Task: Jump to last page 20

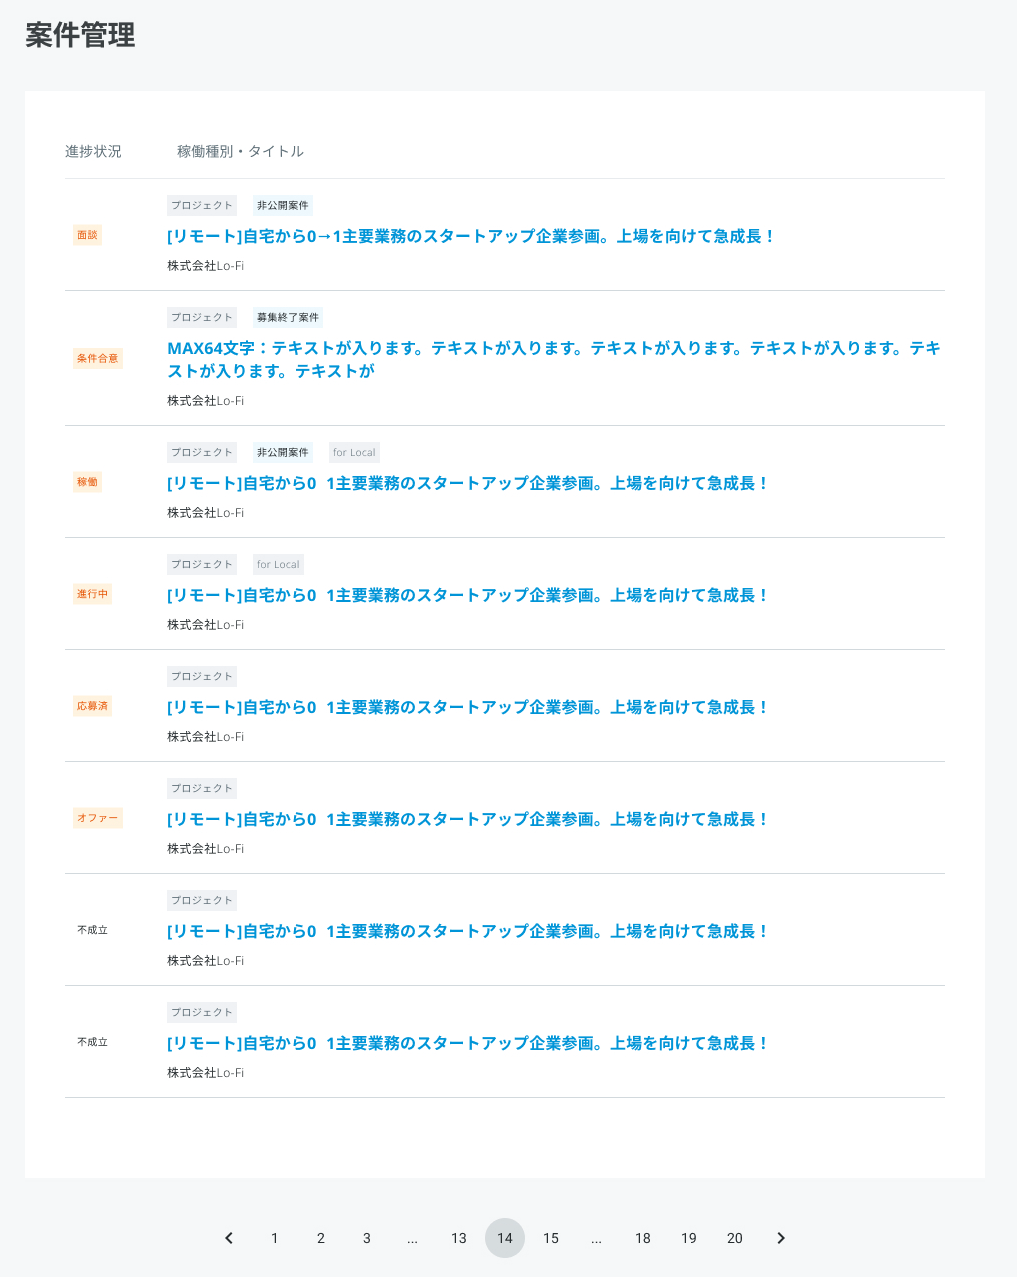Action: [x=735, y=1238]
